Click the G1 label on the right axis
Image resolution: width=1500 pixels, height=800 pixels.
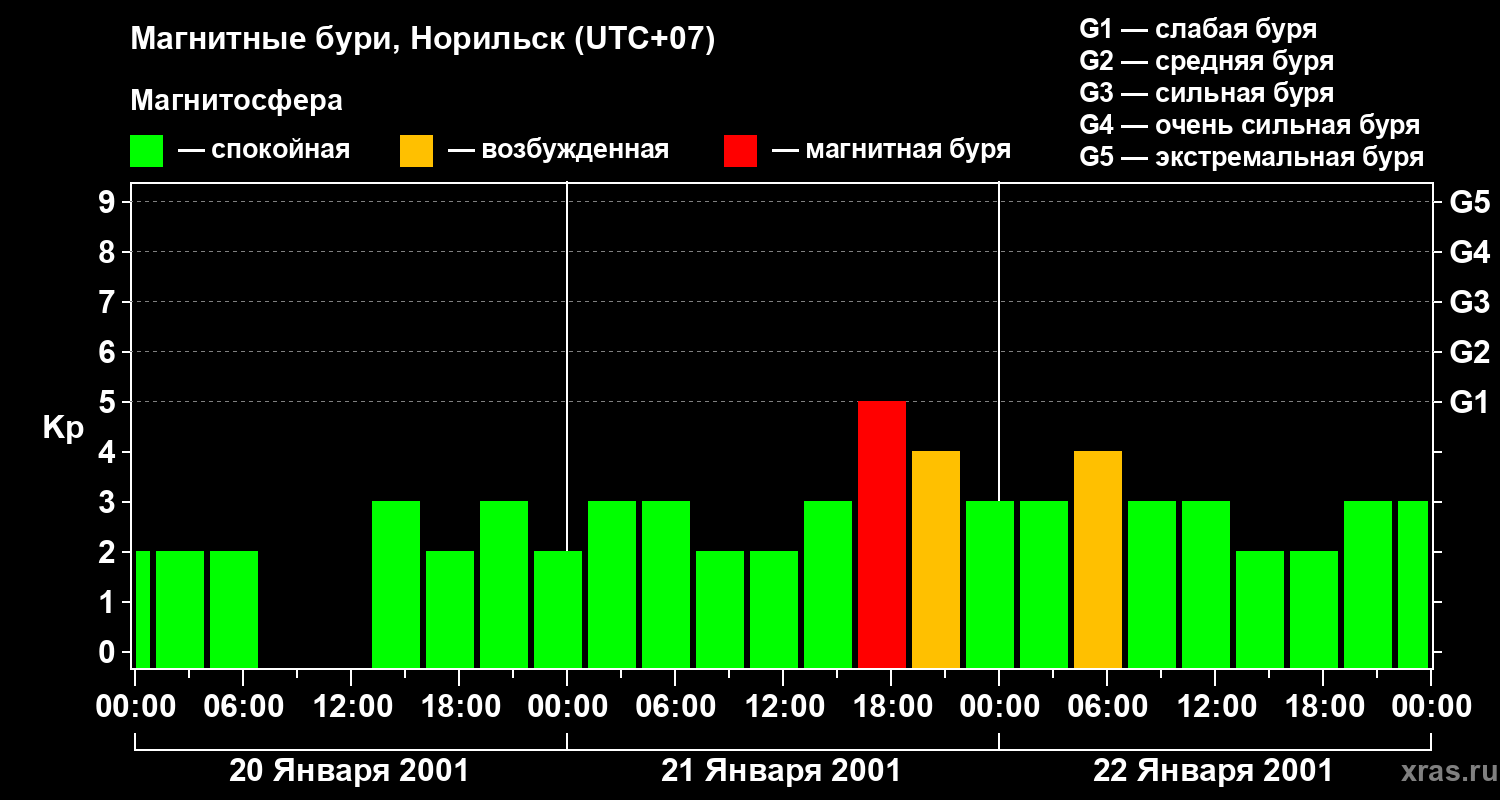pyautogui.click(x=1469, y=403)
